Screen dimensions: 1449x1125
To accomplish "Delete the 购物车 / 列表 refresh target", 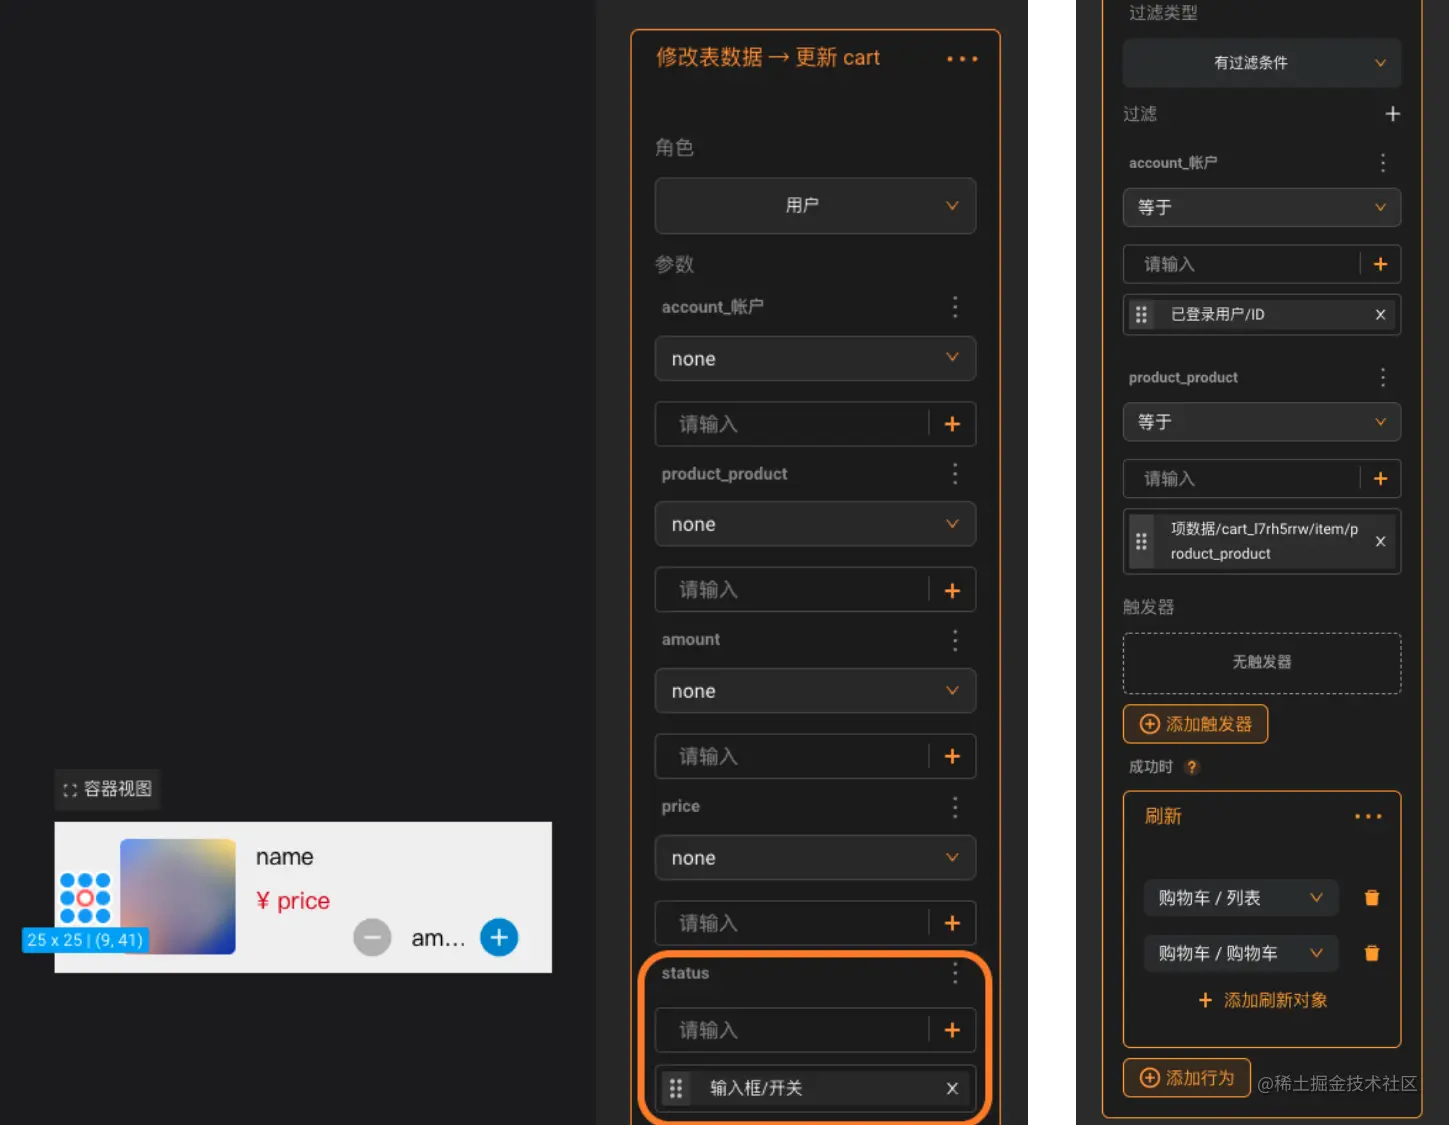I will [1372, 898].
